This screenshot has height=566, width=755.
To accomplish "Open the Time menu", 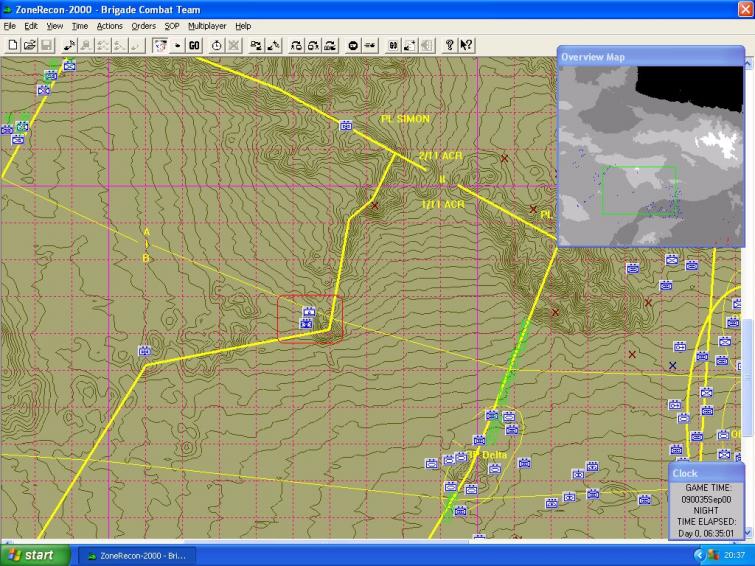I will (x=79, y=25).
